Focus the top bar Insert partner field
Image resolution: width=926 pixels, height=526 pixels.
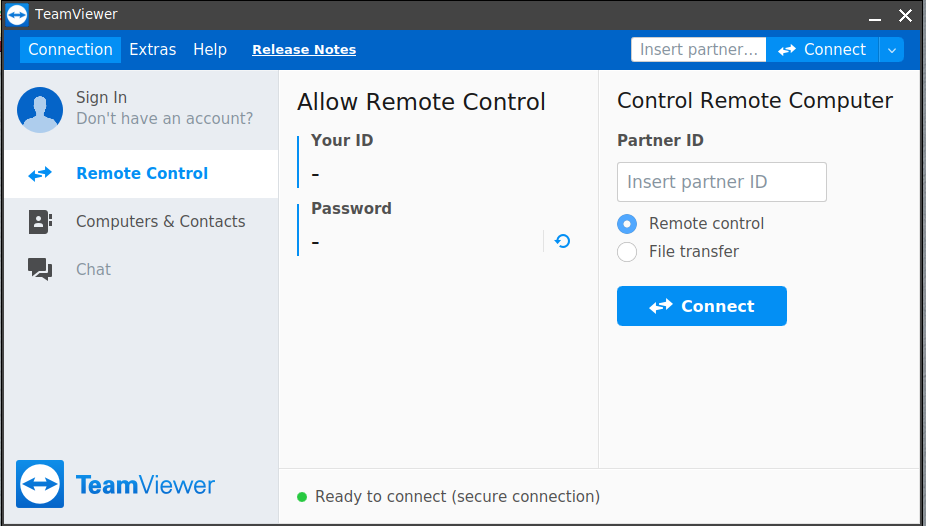pyautogui.click(x=699, y=50)
